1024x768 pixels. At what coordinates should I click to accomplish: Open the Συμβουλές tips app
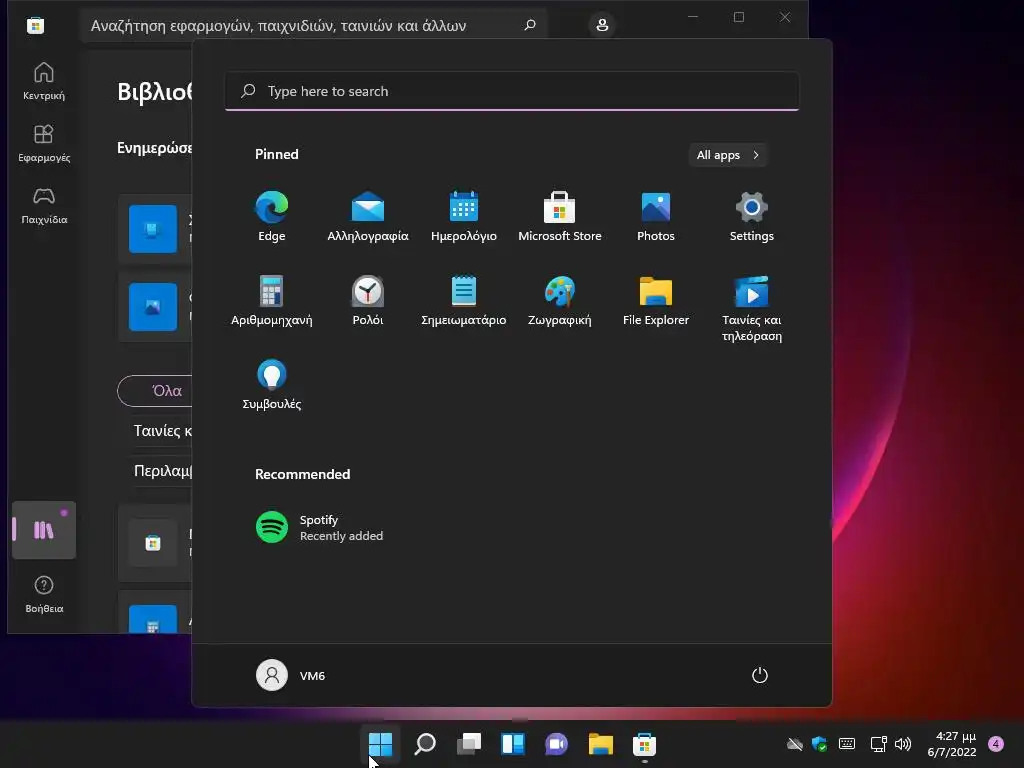point(272,385)
